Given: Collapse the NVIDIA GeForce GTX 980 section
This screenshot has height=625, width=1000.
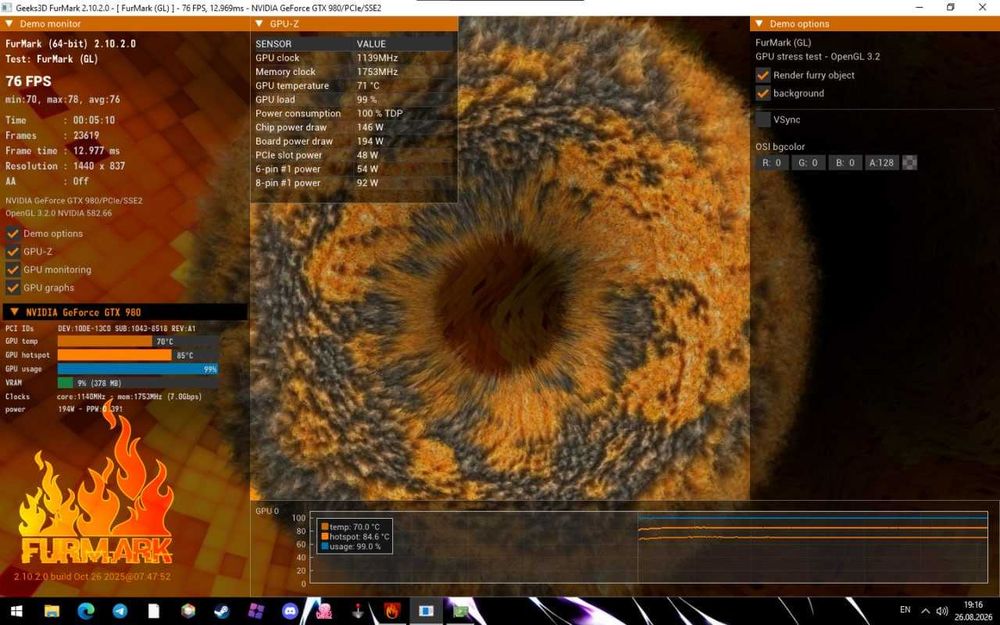Looking at the screenshot, I should click(x=13, y=312).
